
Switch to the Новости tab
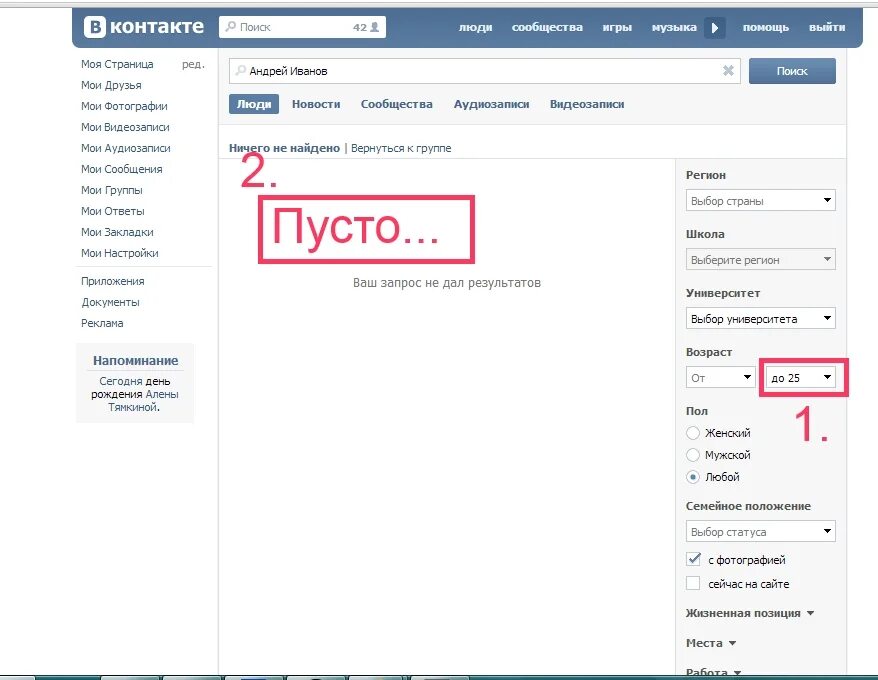[316, 104]
